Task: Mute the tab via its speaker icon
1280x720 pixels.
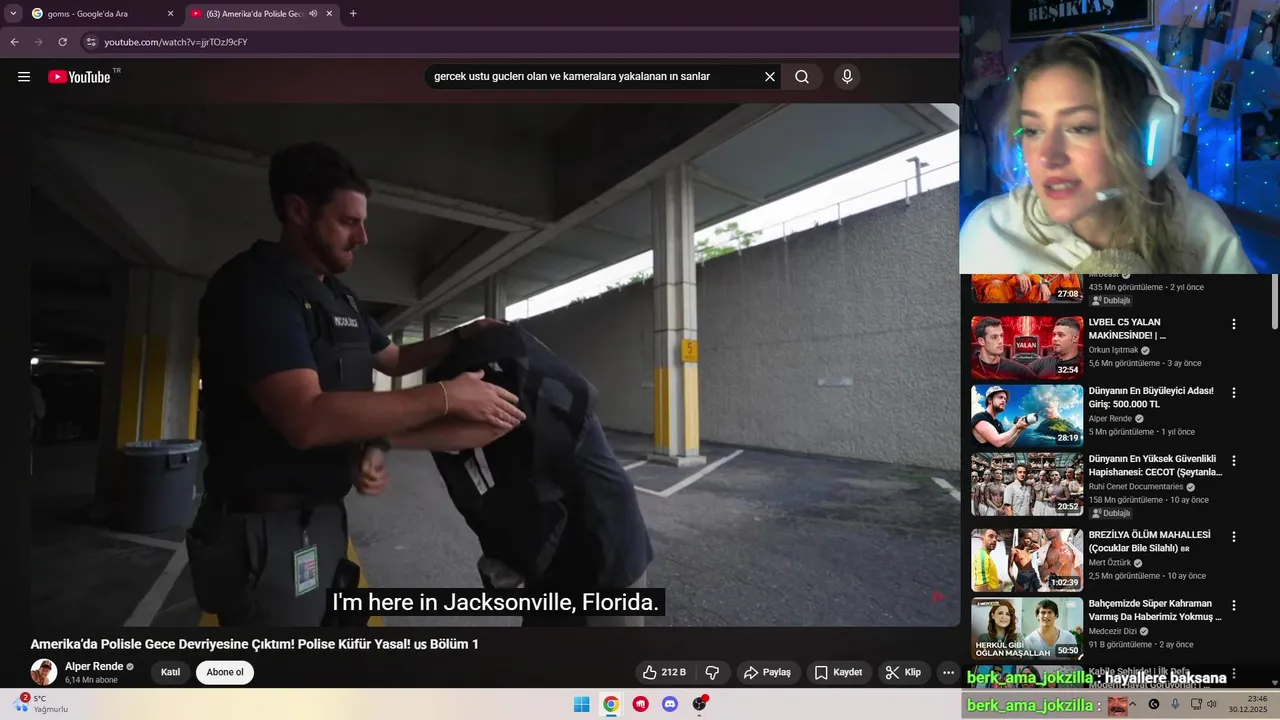Action: [x=313, y=14]
